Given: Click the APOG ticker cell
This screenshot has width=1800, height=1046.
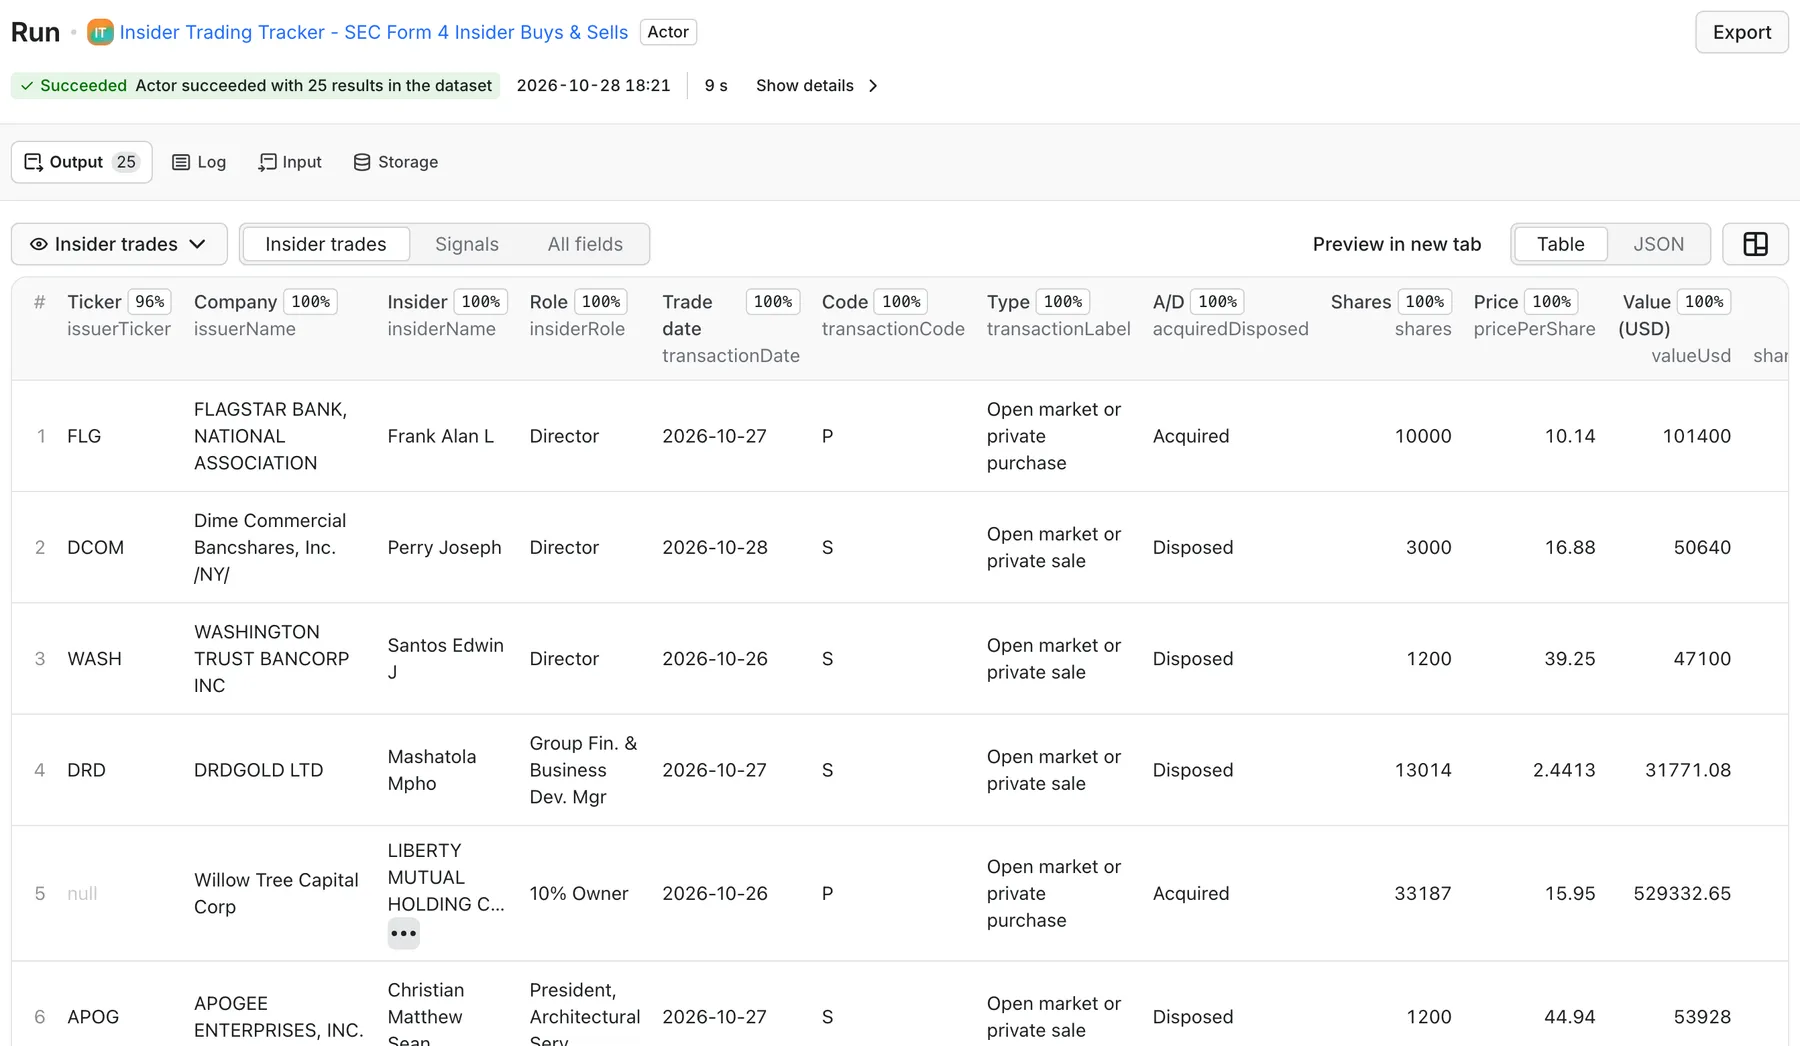Looking at the screenshot, I should (x=93, y=1017).
